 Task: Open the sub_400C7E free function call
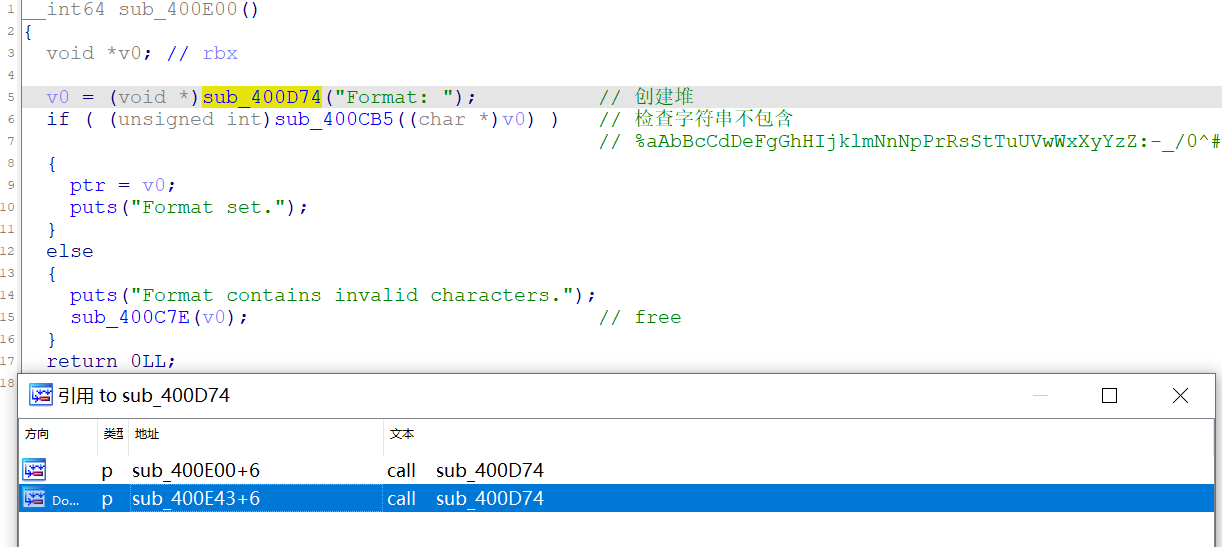130,317
